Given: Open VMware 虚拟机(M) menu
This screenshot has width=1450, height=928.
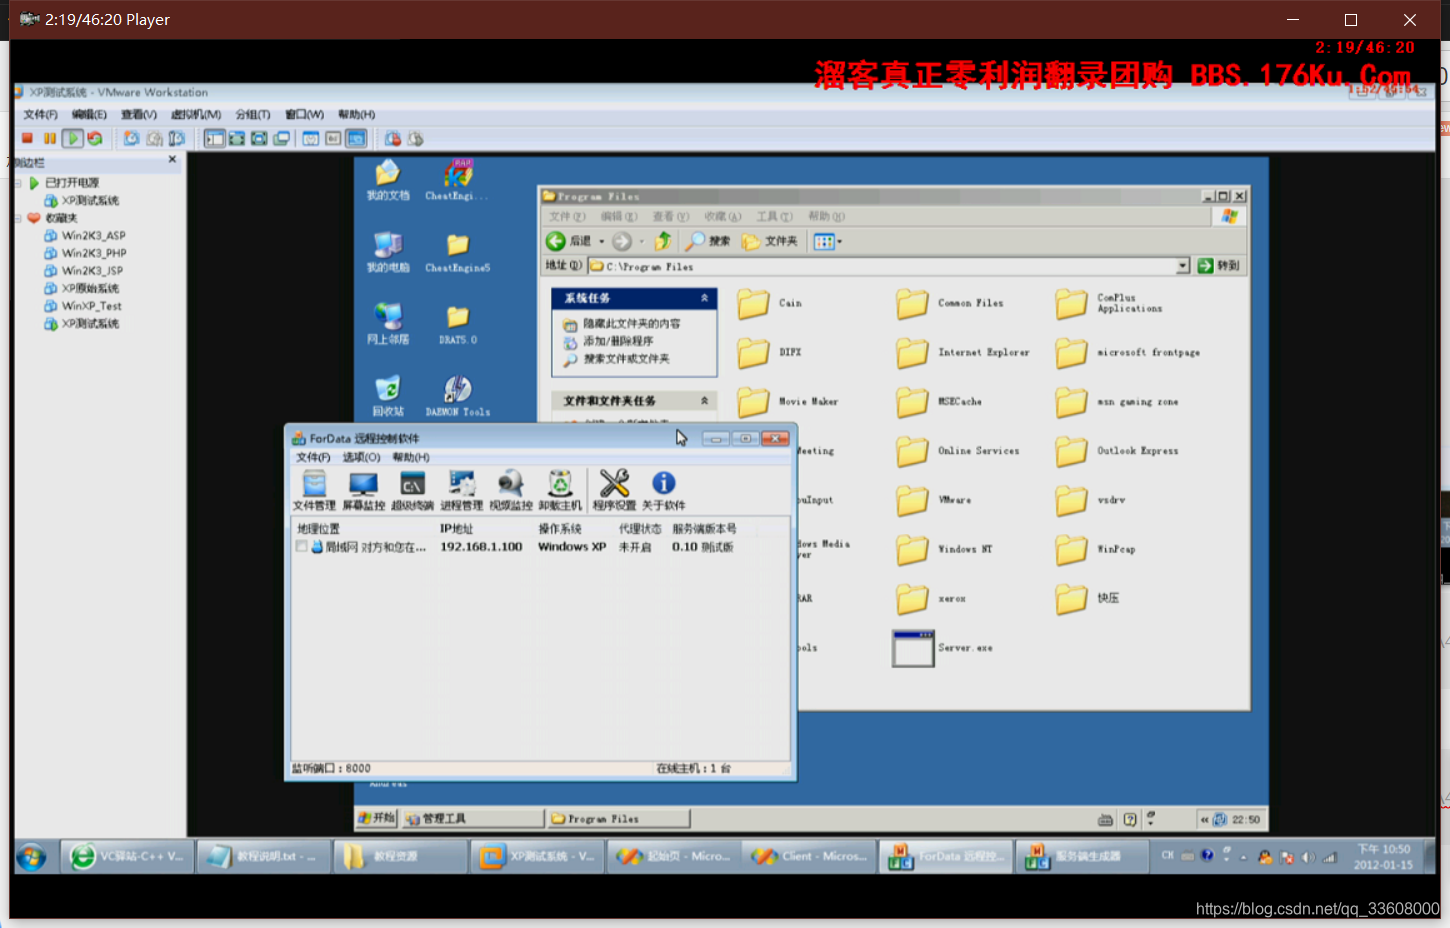Looking at the screenshot, I should [196, 115].
